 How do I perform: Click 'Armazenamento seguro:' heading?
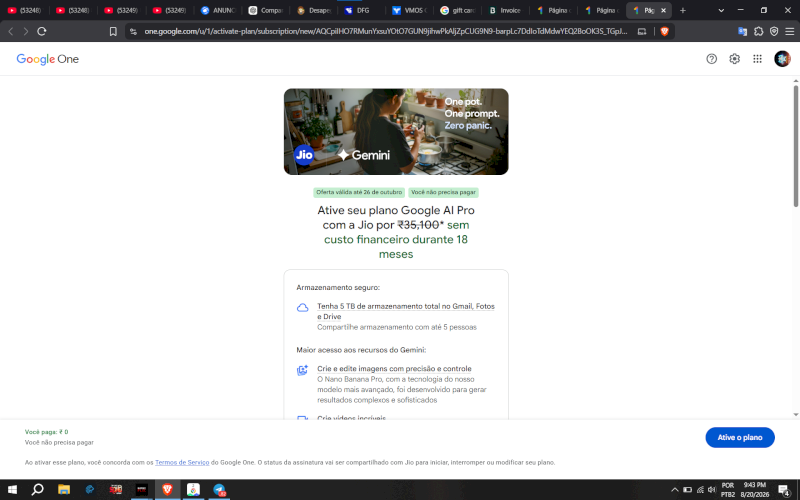point(338,287)
